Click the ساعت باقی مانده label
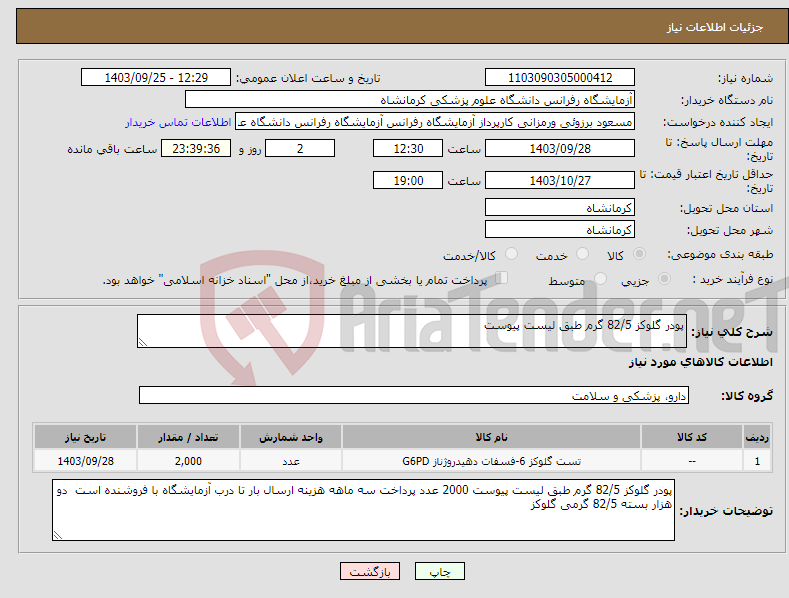This screenshot has height=598, width=789. (x=112, y=149)
